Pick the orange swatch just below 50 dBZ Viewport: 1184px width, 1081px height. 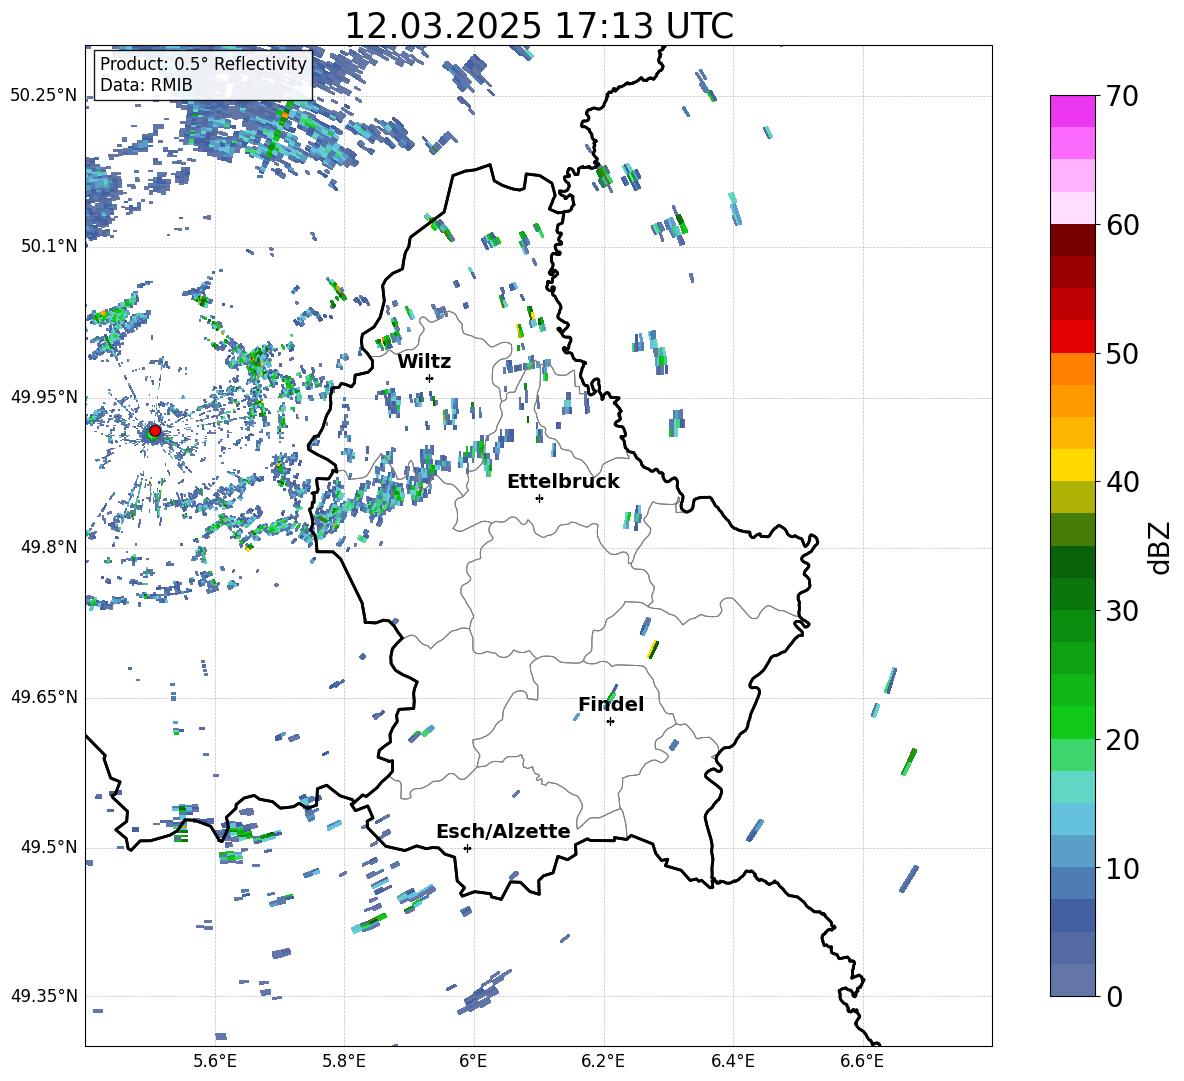pyautogui.click(x=1072, y=369)
